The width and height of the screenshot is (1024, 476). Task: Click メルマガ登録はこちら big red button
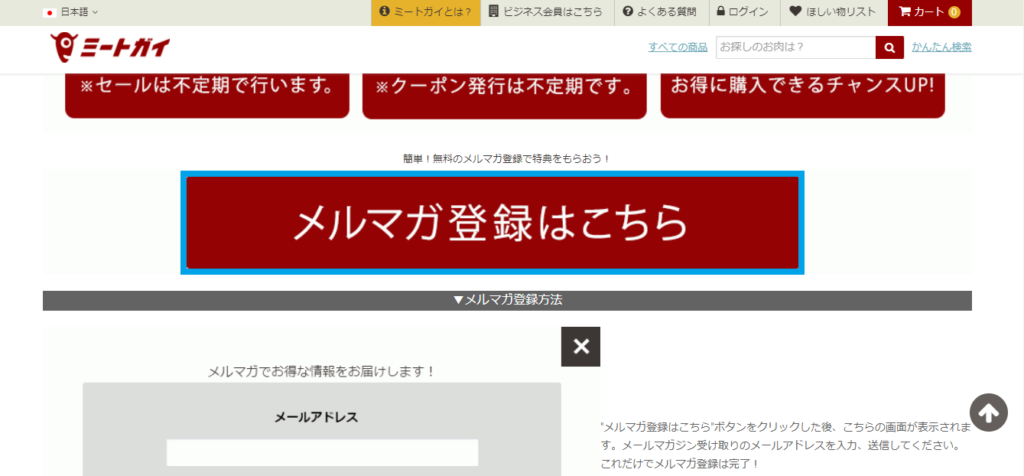pyautogui.click(x=492, y=223)
